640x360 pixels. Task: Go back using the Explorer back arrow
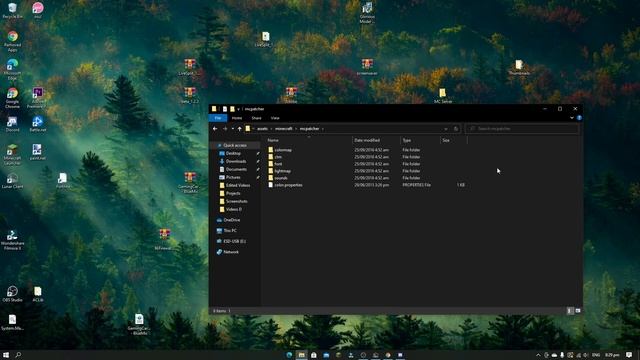pos(215,129)
